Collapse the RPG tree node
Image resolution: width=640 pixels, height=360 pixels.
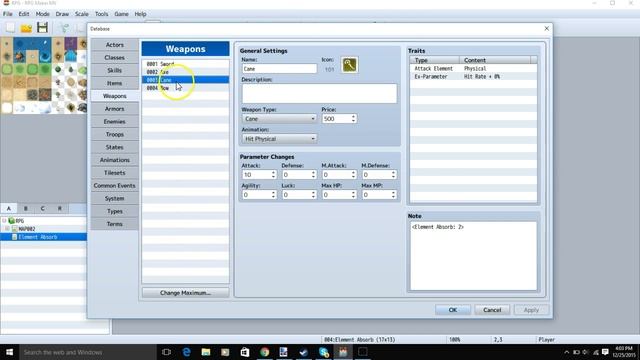click(4, 221)
